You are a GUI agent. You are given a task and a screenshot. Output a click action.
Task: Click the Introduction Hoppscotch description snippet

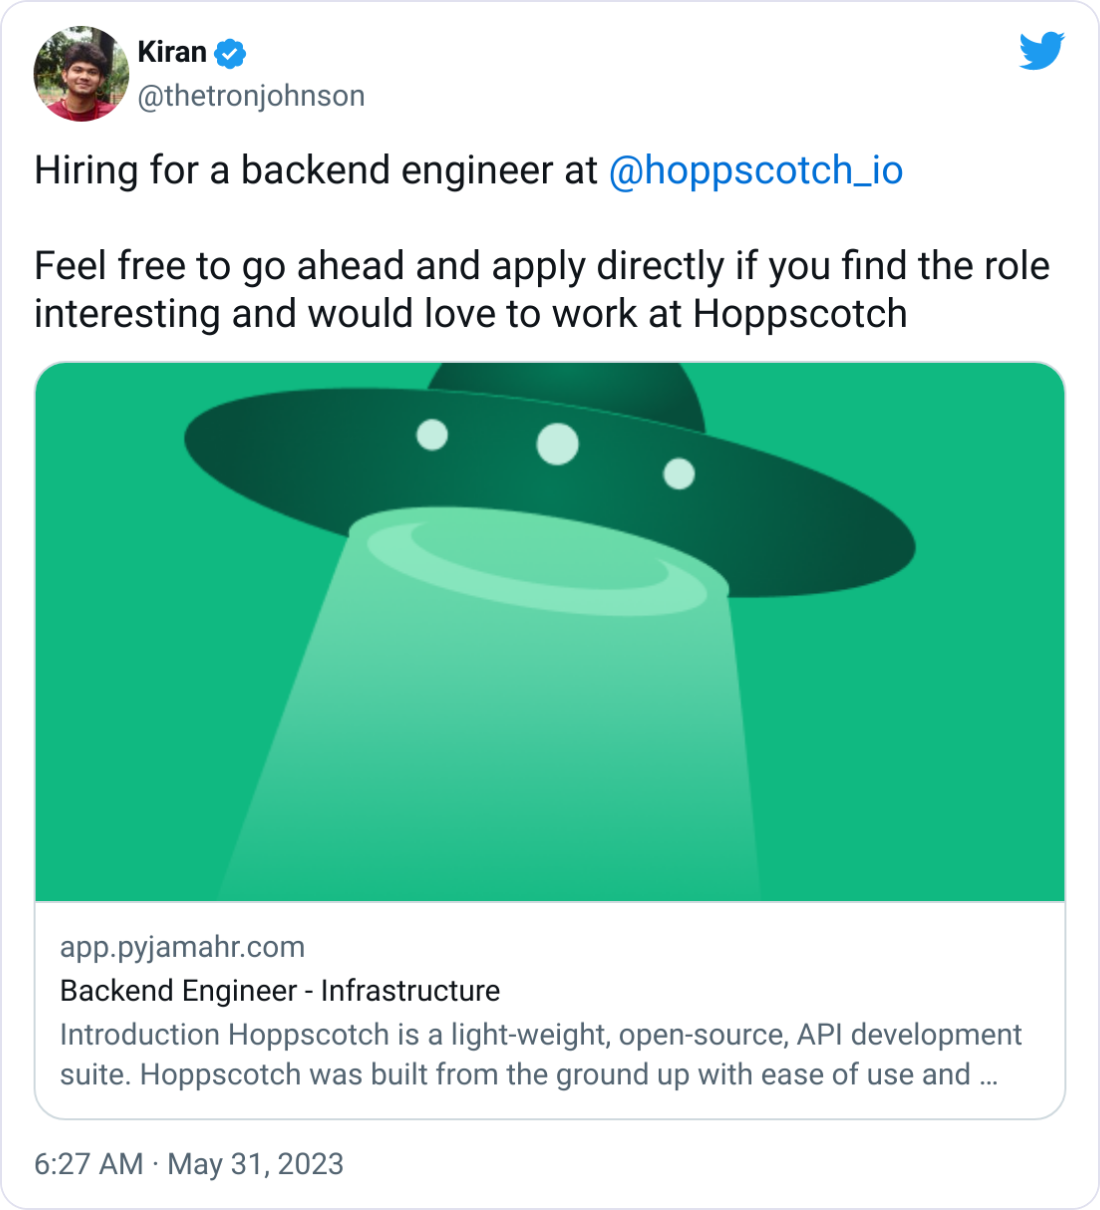tap(540, 1054)
